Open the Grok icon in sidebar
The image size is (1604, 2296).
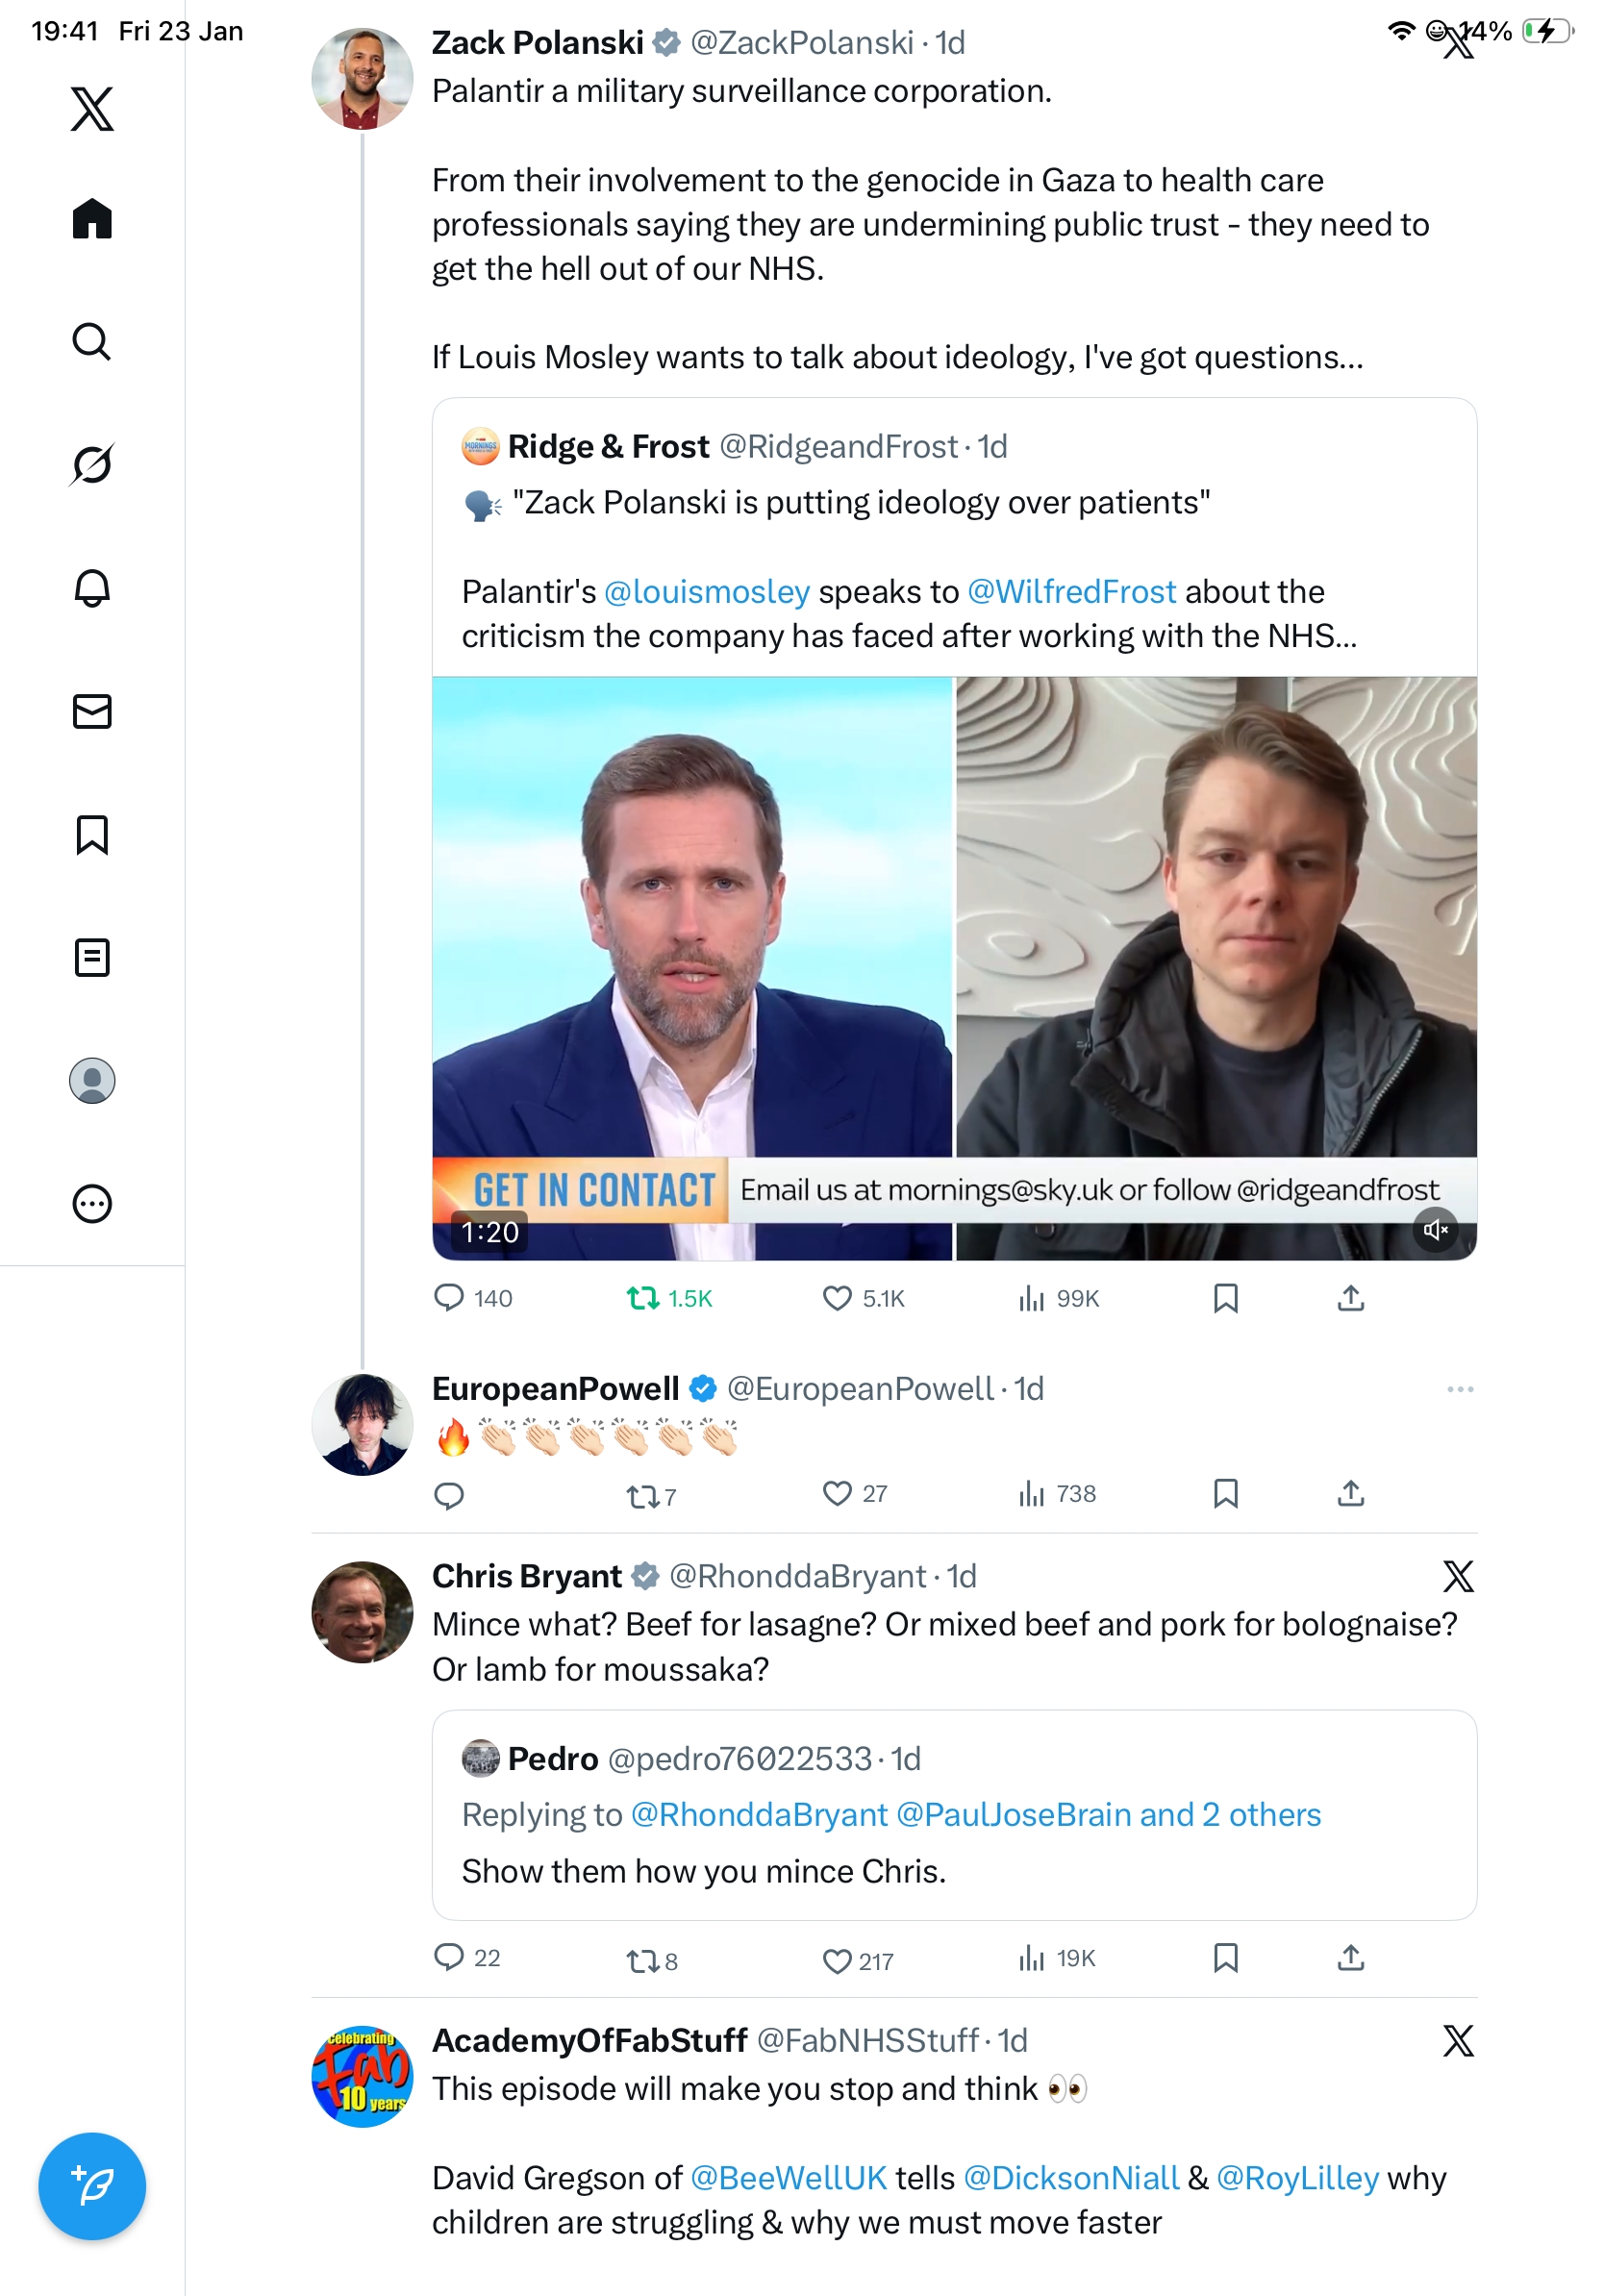point(92,465)
